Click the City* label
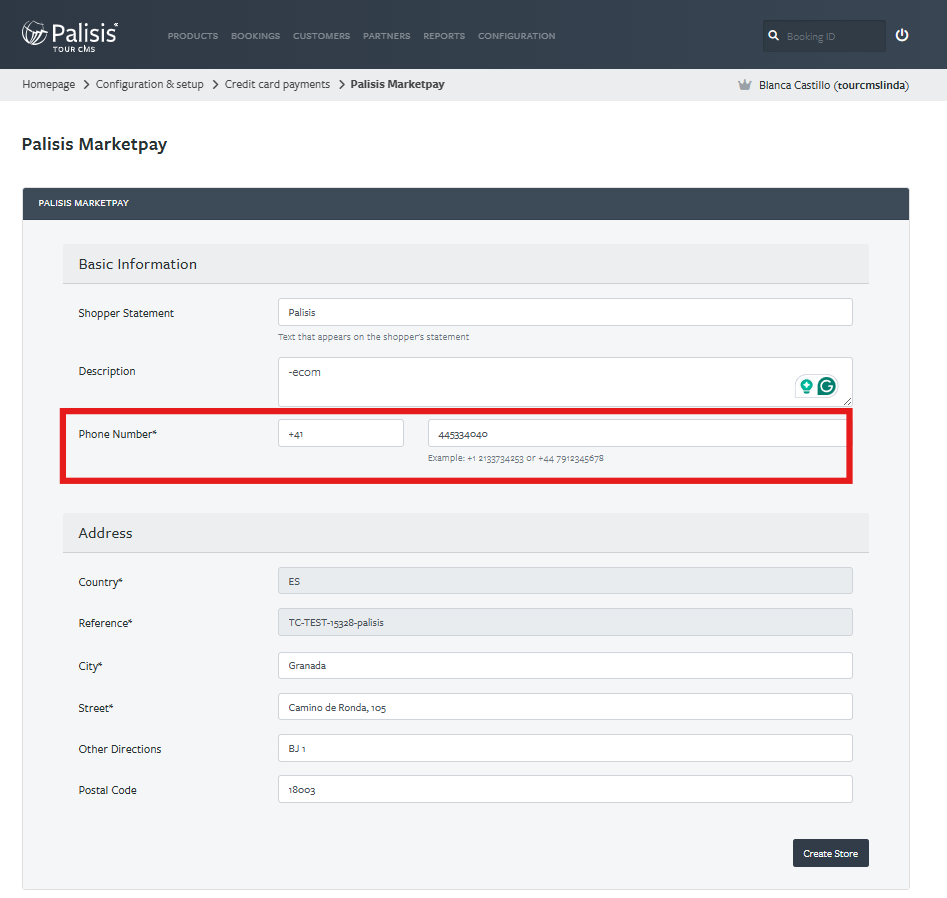This screenshot has height=898, width=947. point(90,666)
